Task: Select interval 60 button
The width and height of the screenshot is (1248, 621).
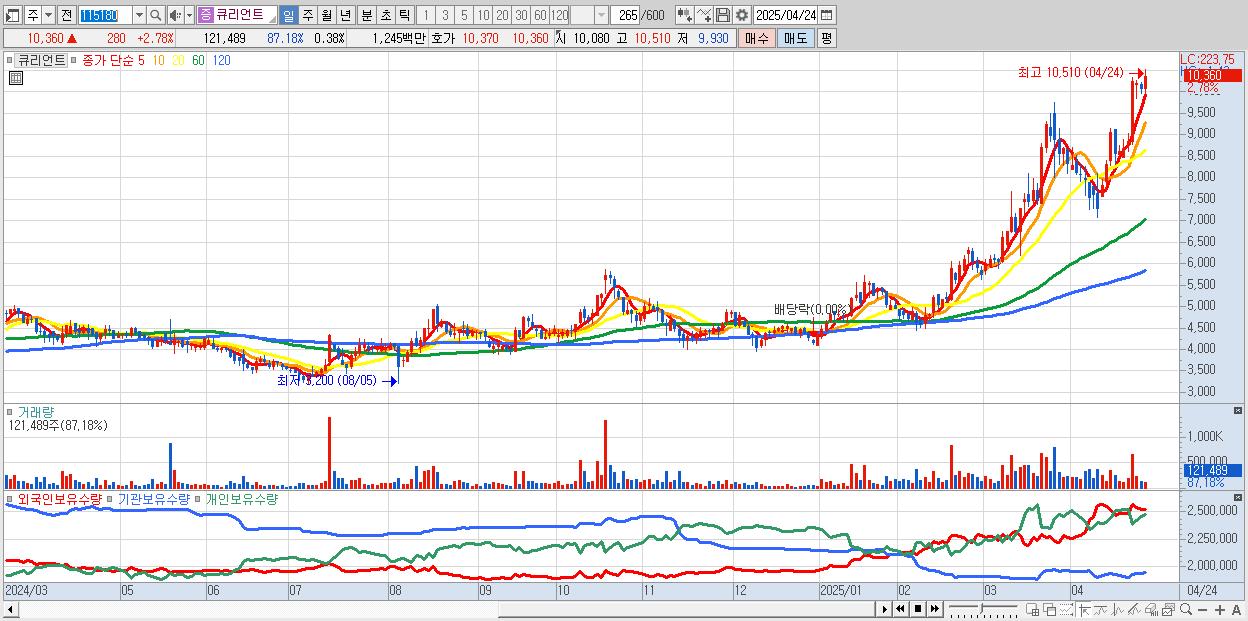Action: click(540, 15)
